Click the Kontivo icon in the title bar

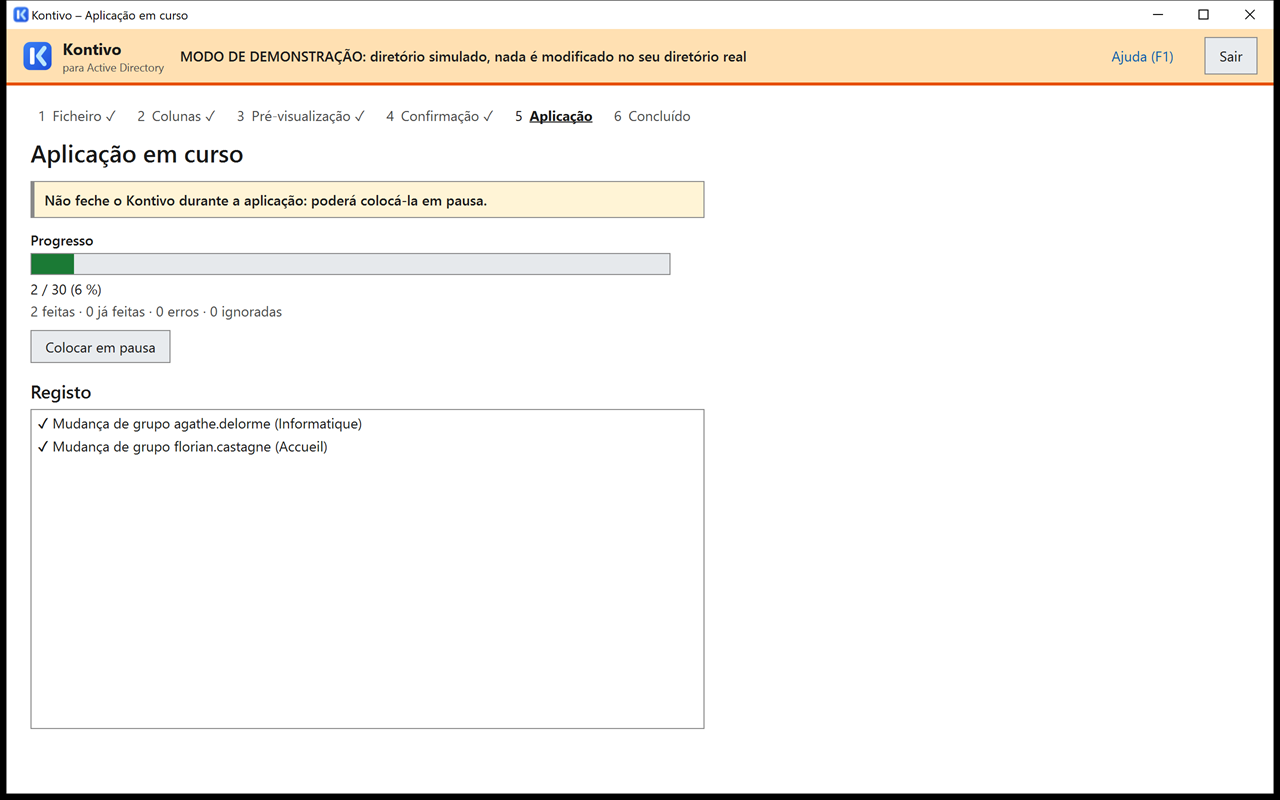coord(20,15)
